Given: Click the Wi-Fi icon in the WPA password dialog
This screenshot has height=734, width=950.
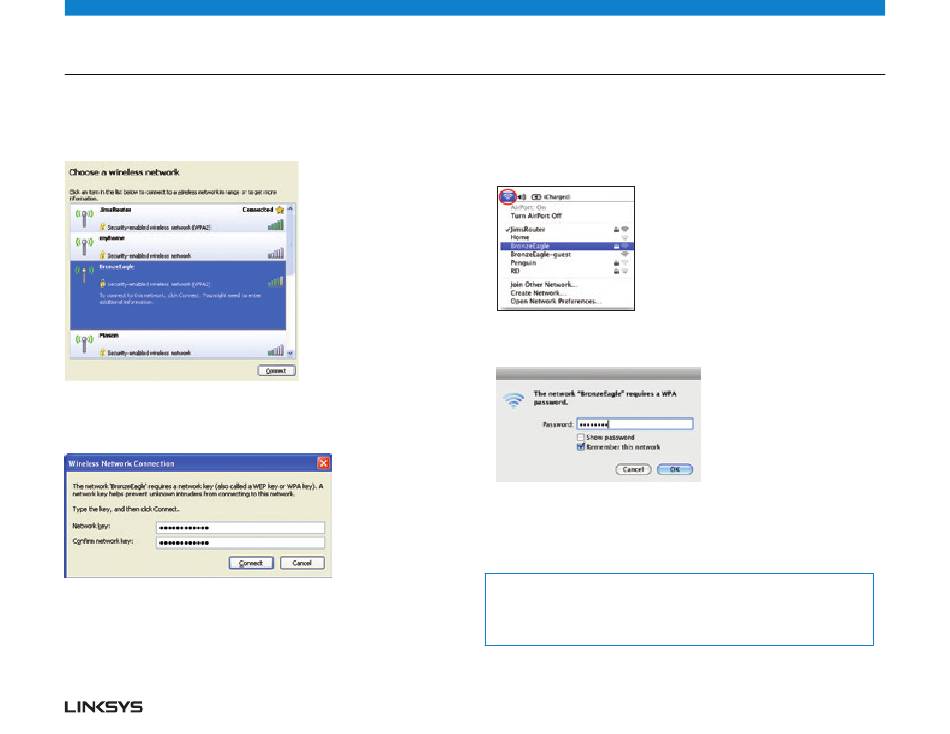Looking at the screenshot, I should pyautogui.click(x=515, y=403).
